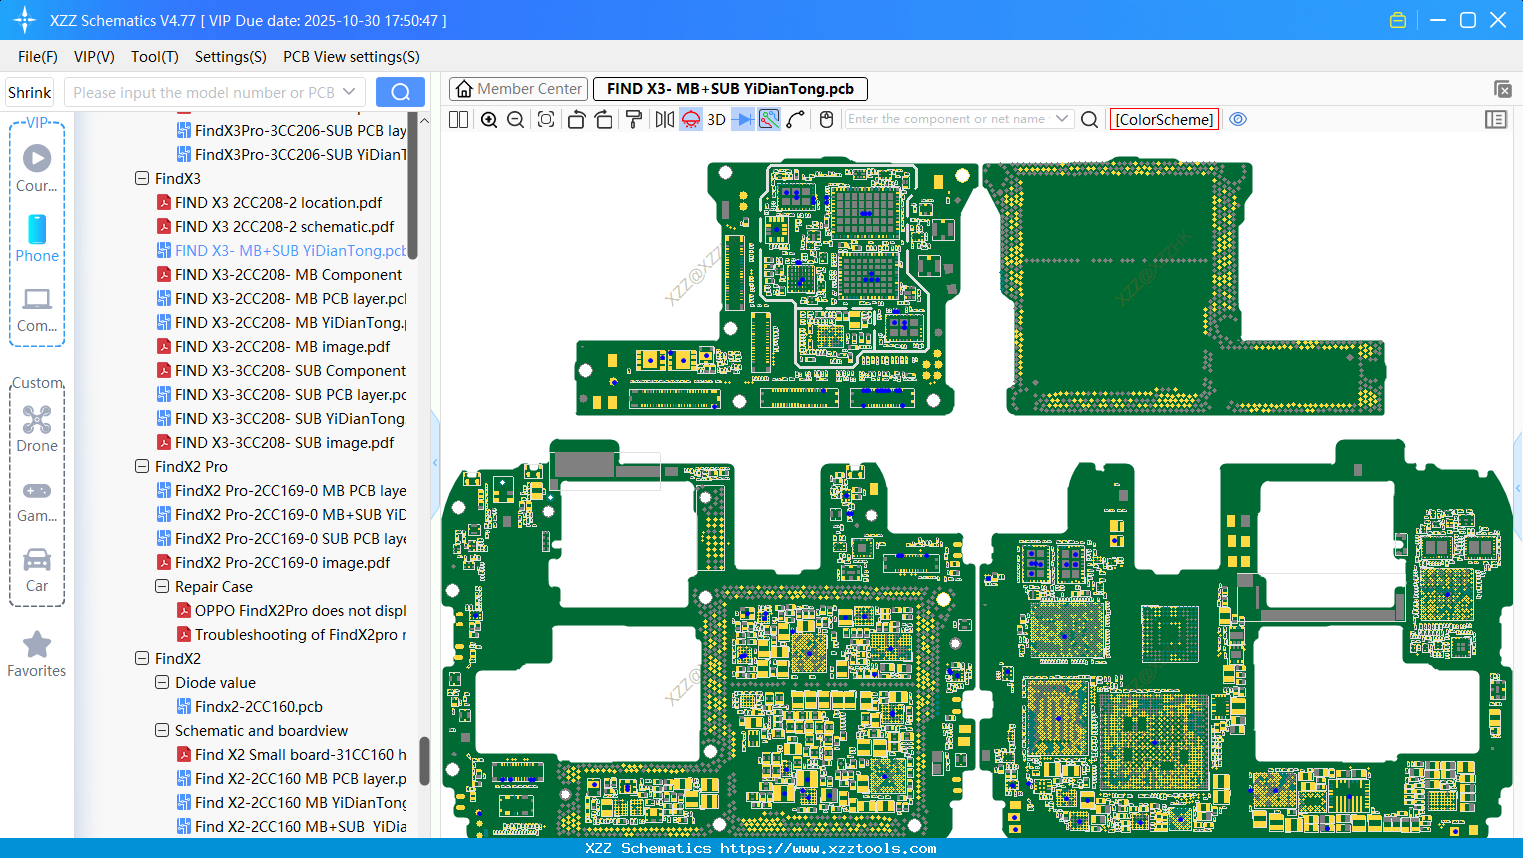1523x858 pixels.
Task: Collapse the left file tree panel handle
Action: (x=435, y=462)
